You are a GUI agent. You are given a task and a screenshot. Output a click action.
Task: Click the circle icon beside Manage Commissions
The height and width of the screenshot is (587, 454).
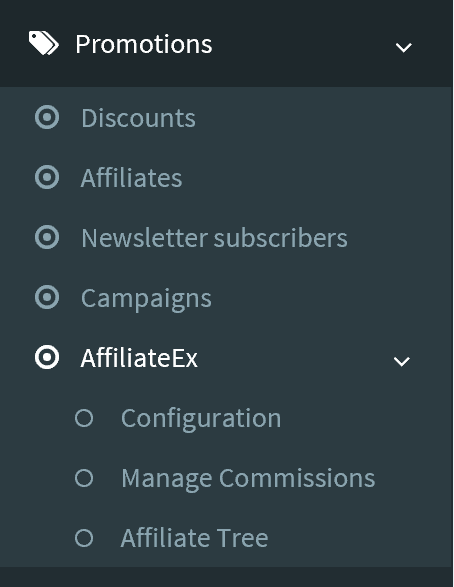coord(84,478)
